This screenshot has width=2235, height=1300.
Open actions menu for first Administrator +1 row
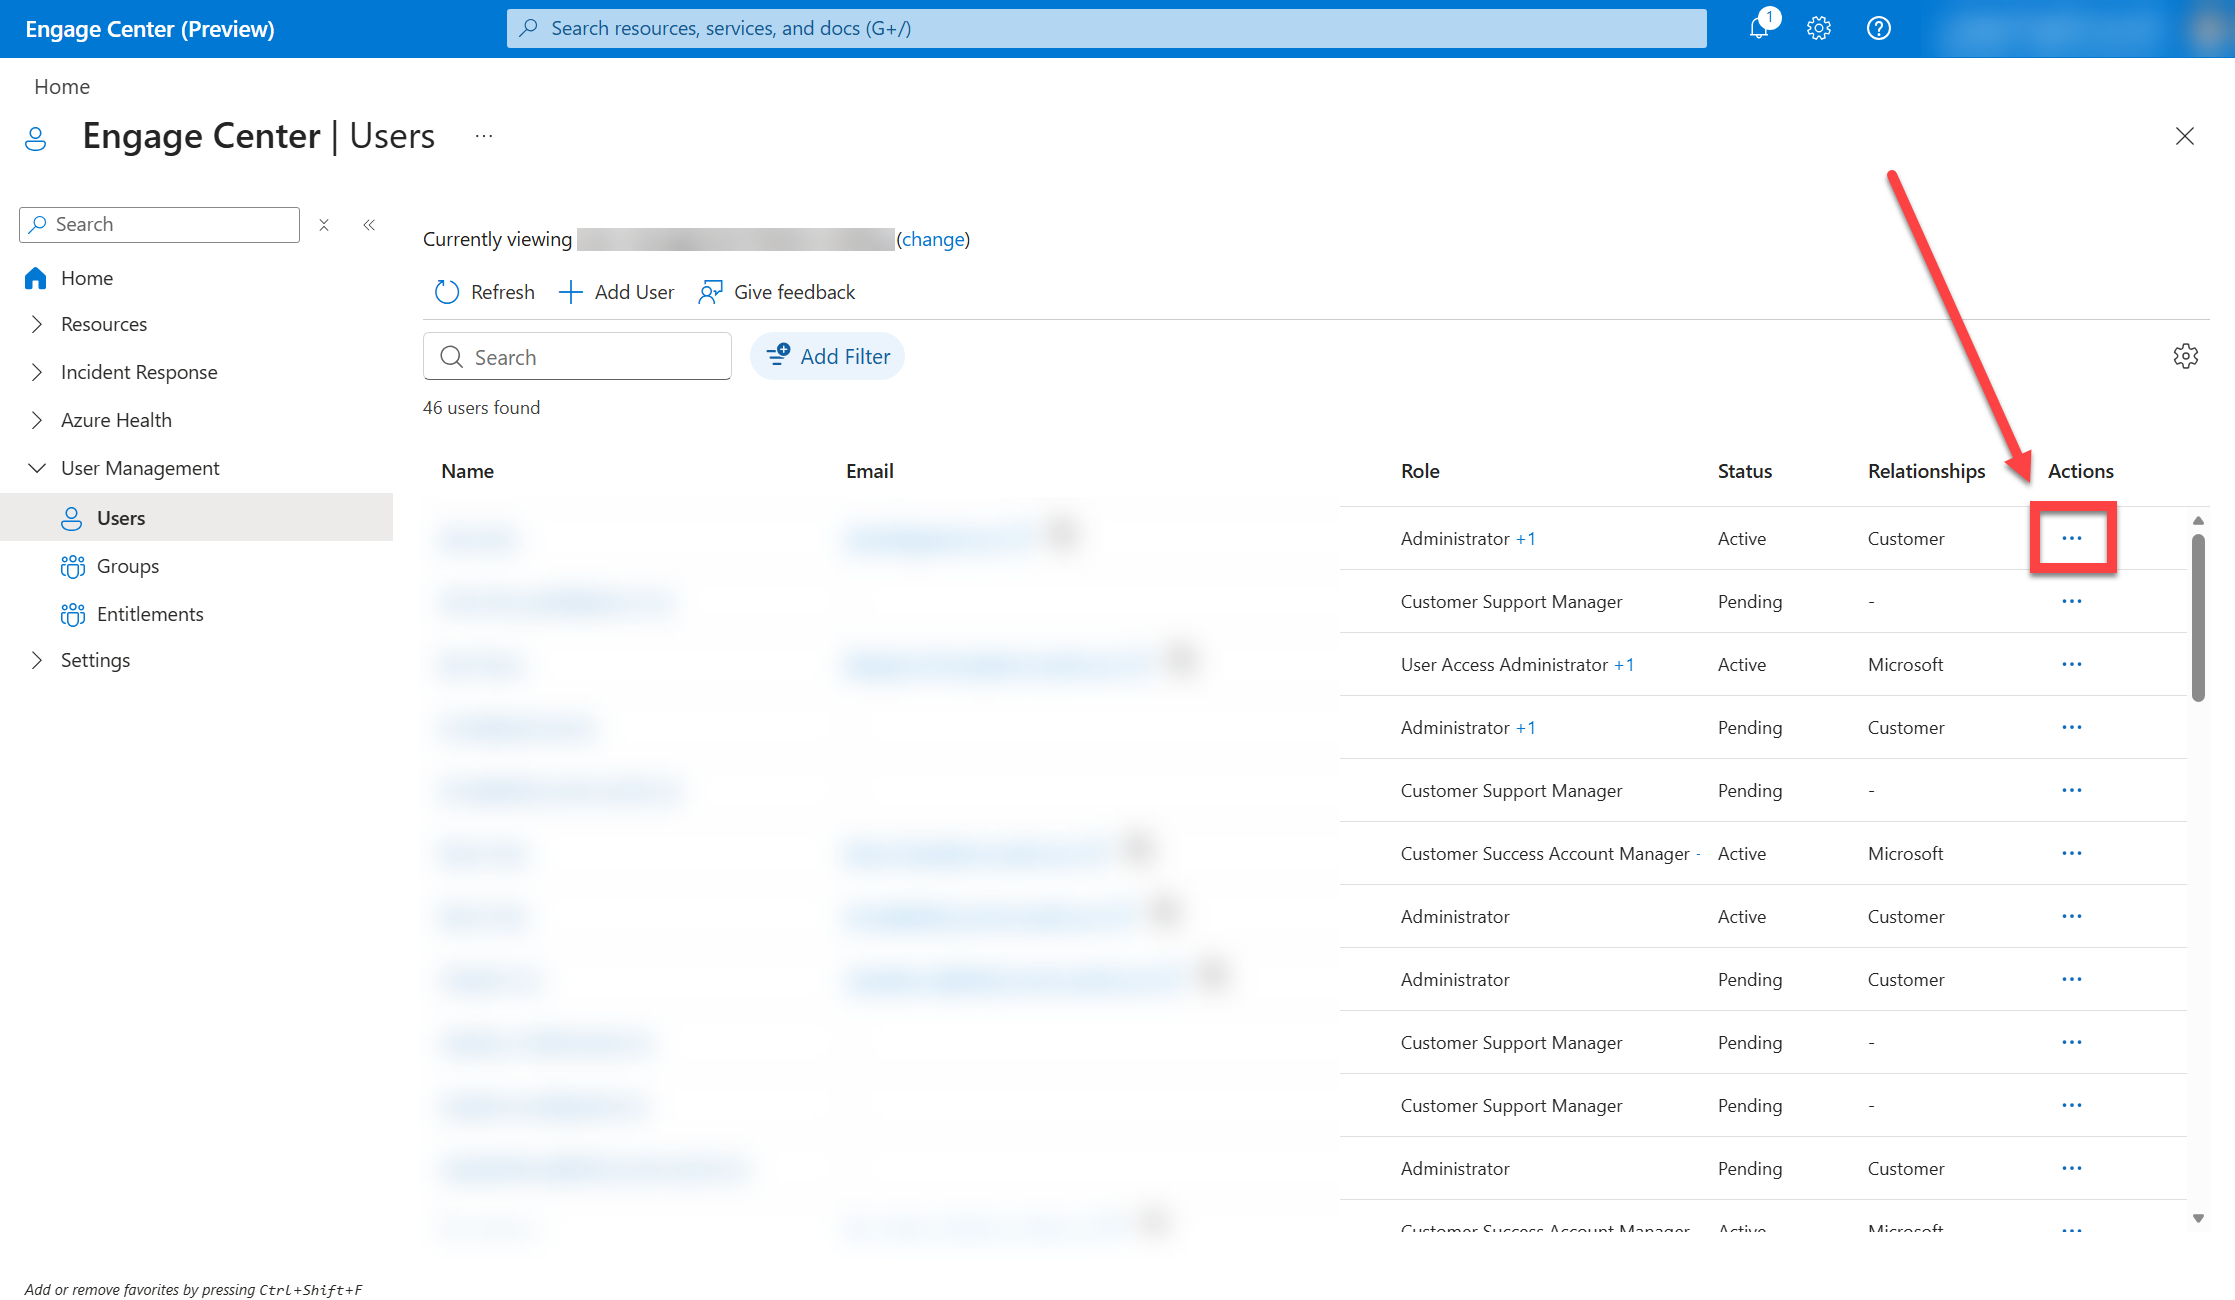2071,538
